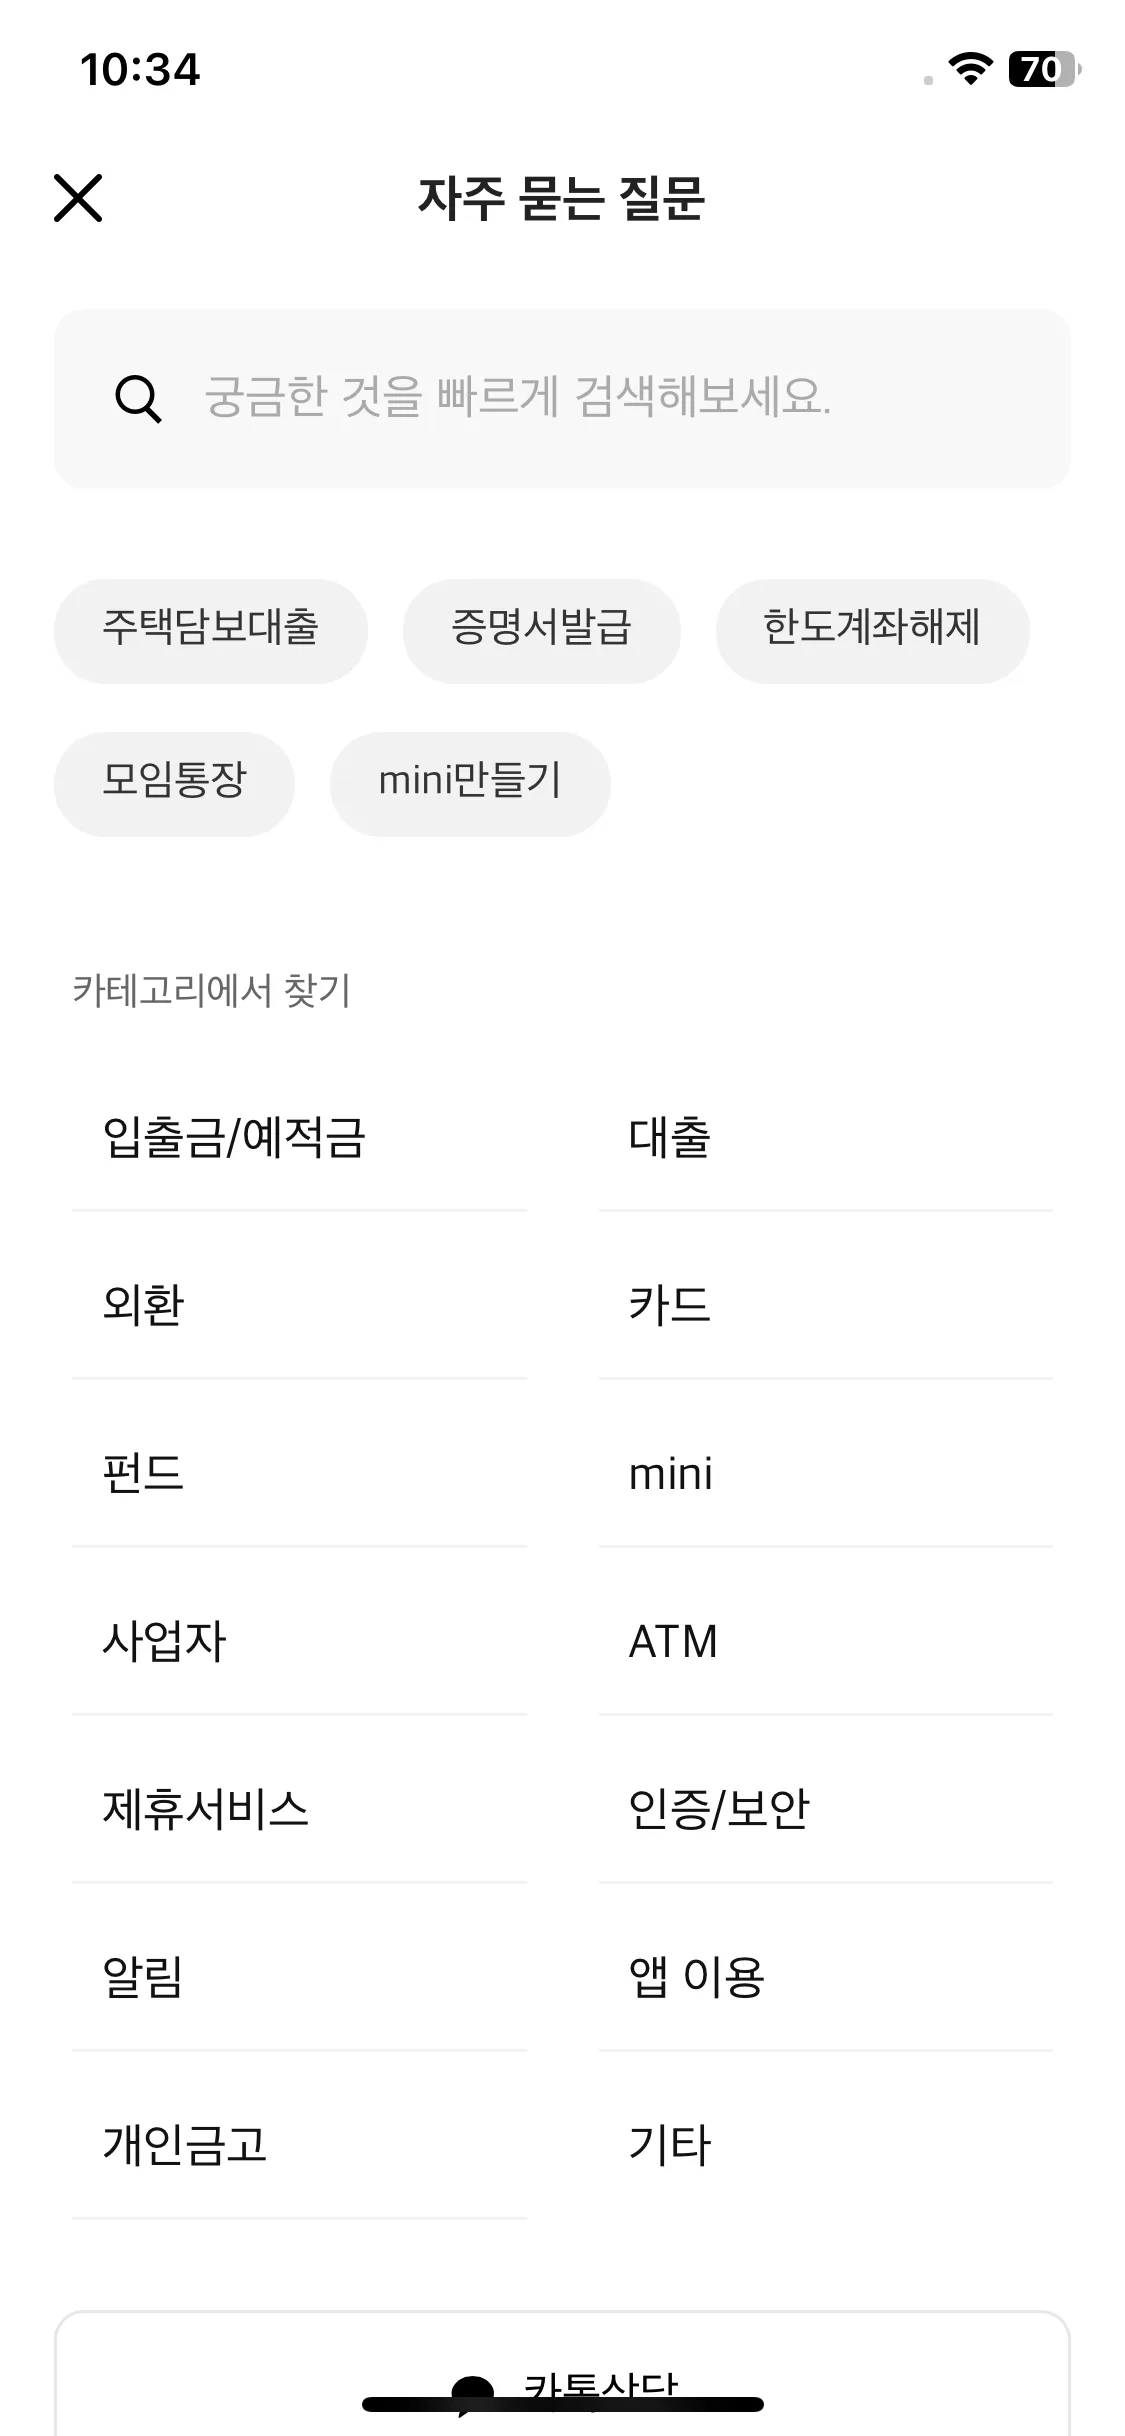Open the 개인금고 category
This screenshot has height=2436, width=1125.
point(299,2145)
